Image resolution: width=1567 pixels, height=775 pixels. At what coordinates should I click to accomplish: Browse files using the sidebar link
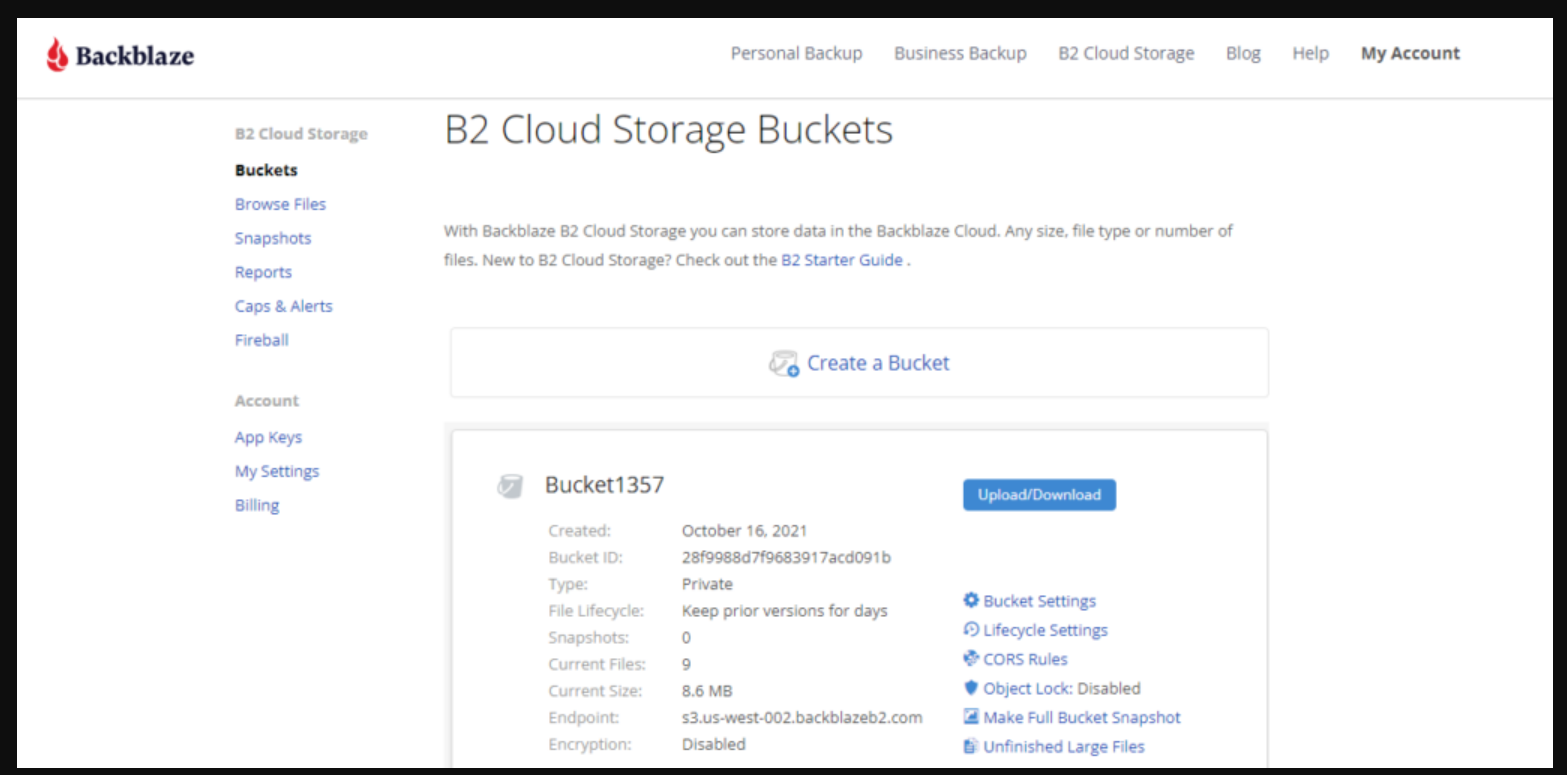click(280, 203)
